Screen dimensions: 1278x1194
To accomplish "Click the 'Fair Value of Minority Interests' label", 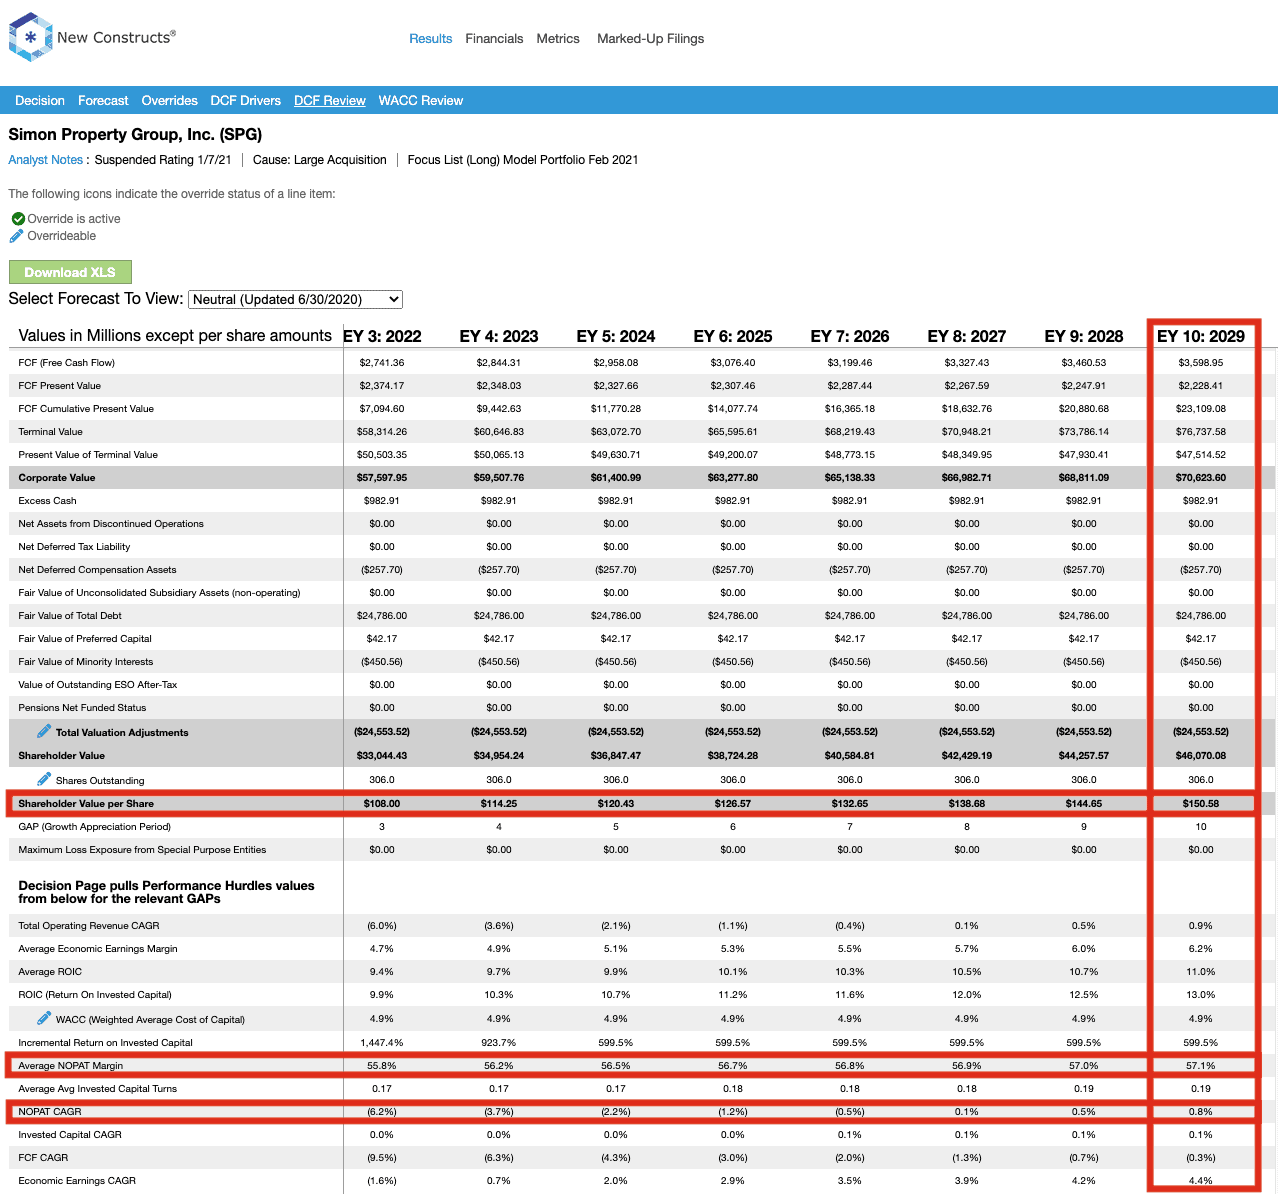I will [86, 662].
